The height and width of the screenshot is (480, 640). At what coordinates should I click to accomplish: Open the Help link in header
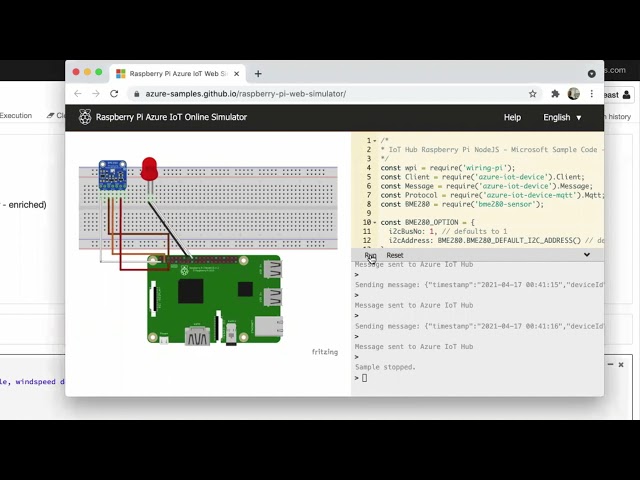(x=512, y=117)
